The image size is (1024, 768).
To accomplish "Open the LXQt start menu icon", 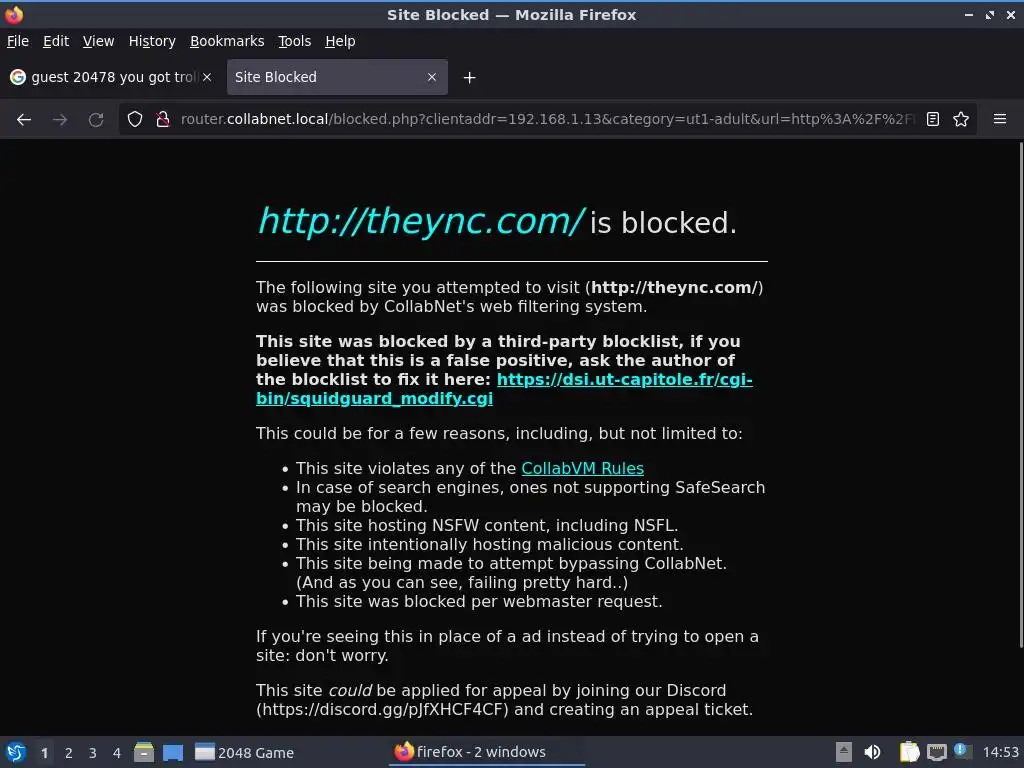I will (x=16, y=752).
